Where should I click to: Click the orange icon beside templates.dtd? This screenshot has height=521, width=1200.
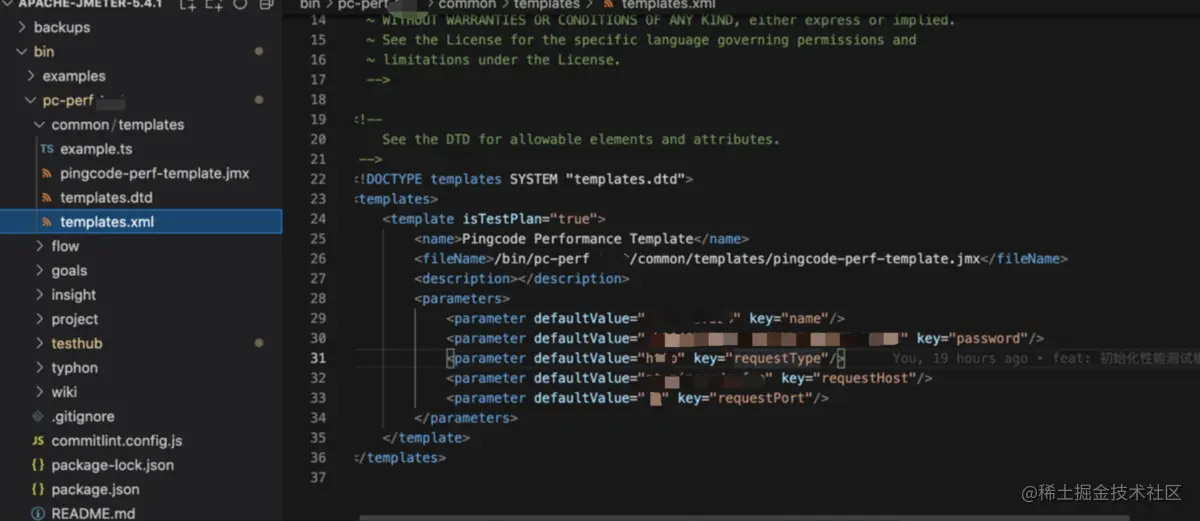coord(46,198)
